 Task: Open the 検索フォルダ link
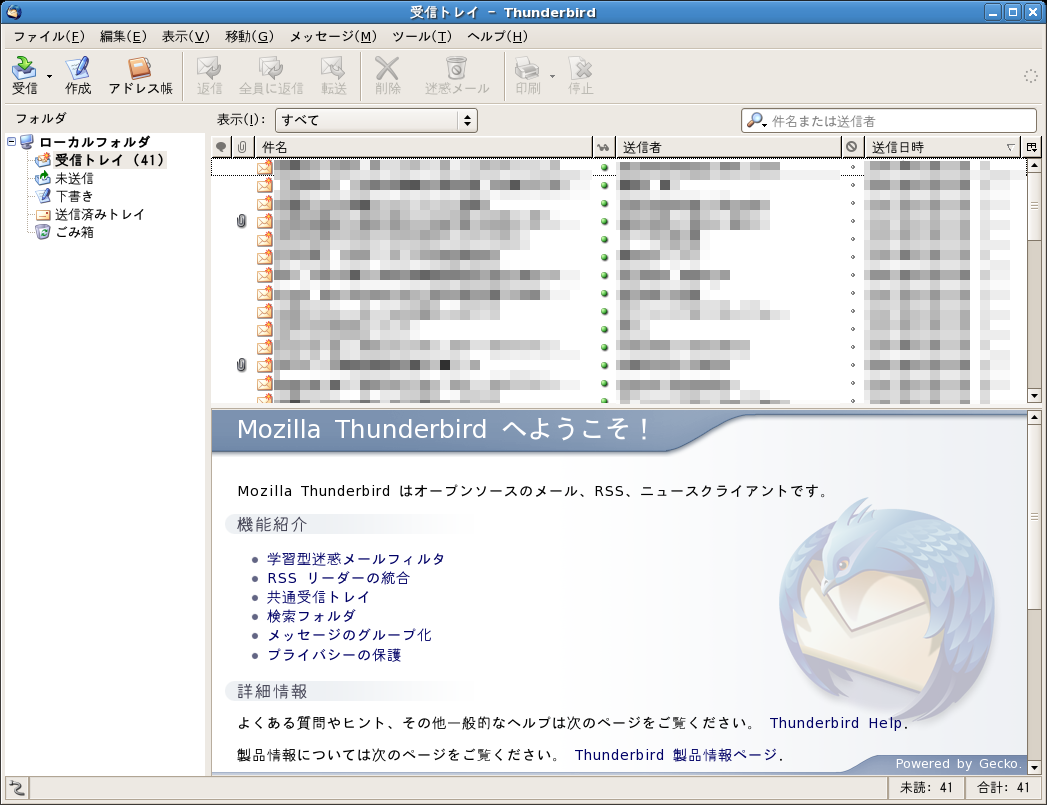(x=311, y=615)
